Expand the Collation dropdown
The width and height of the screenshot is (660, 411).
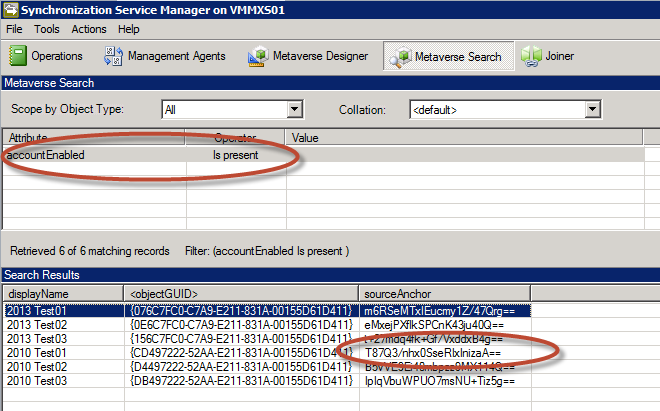click(592, 109)
